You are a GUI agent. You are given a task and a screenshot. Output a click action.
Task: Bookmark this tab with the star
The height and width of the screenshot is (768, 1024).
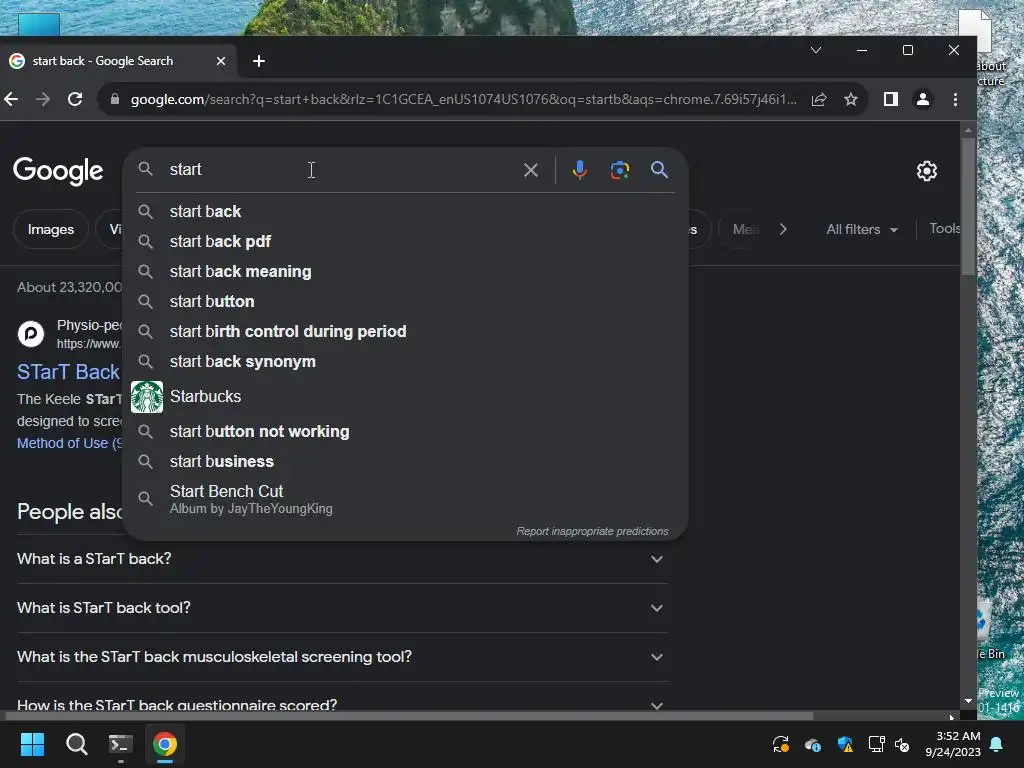[850, 99]
